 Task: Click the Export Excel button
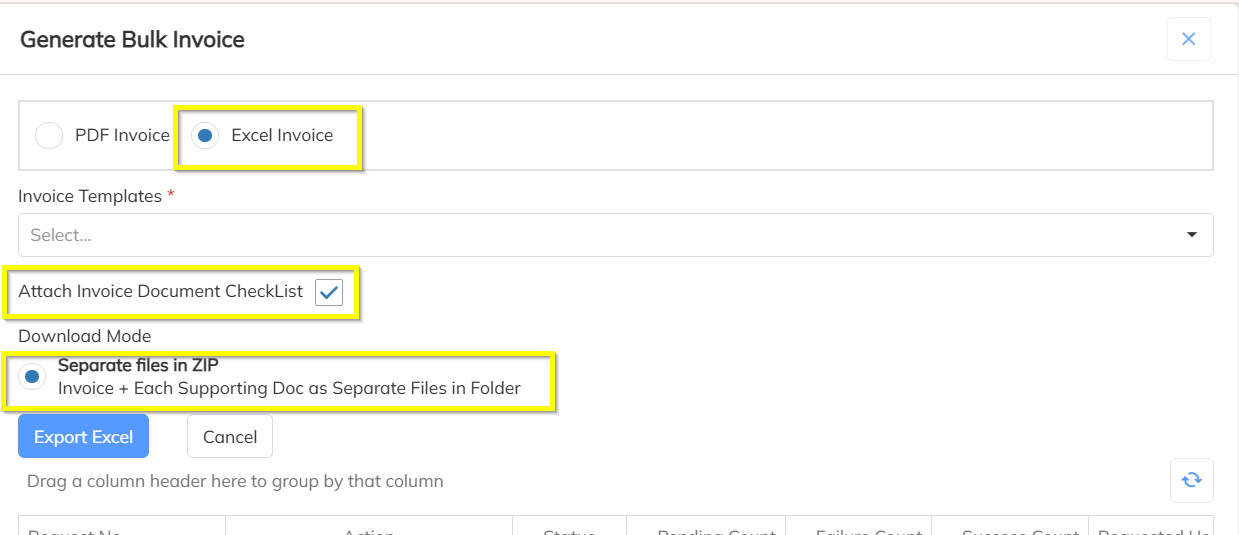83,437
